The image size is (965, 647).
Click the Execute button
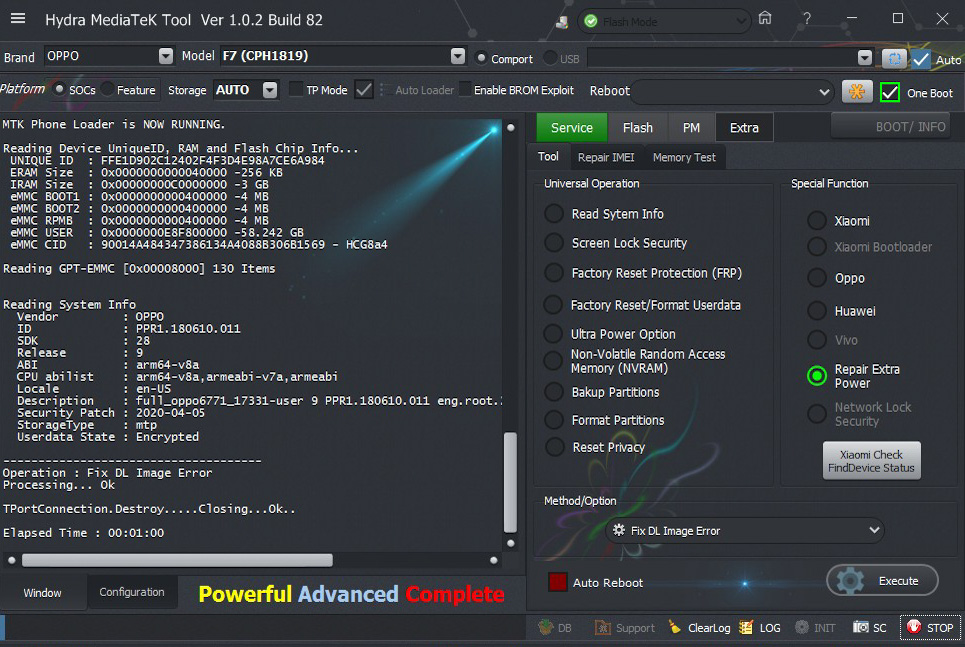882,581
